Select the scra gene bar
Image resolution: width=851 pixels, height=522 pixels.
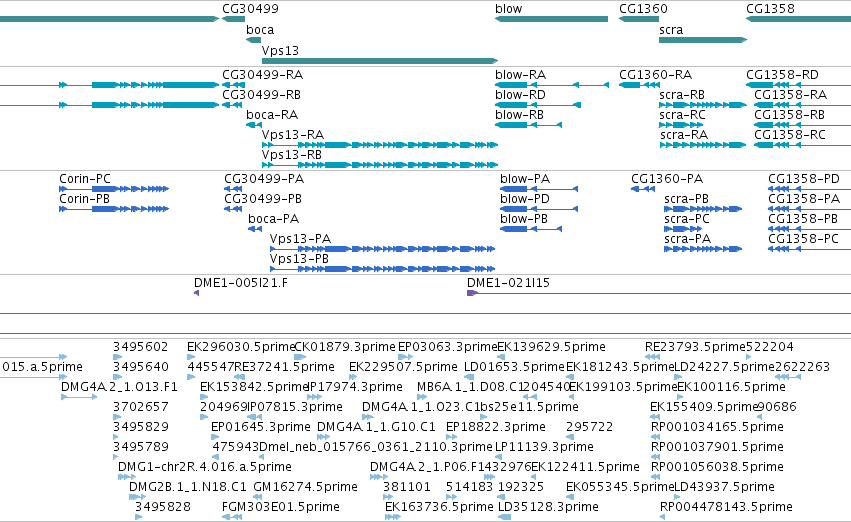(x=703, y=40)
